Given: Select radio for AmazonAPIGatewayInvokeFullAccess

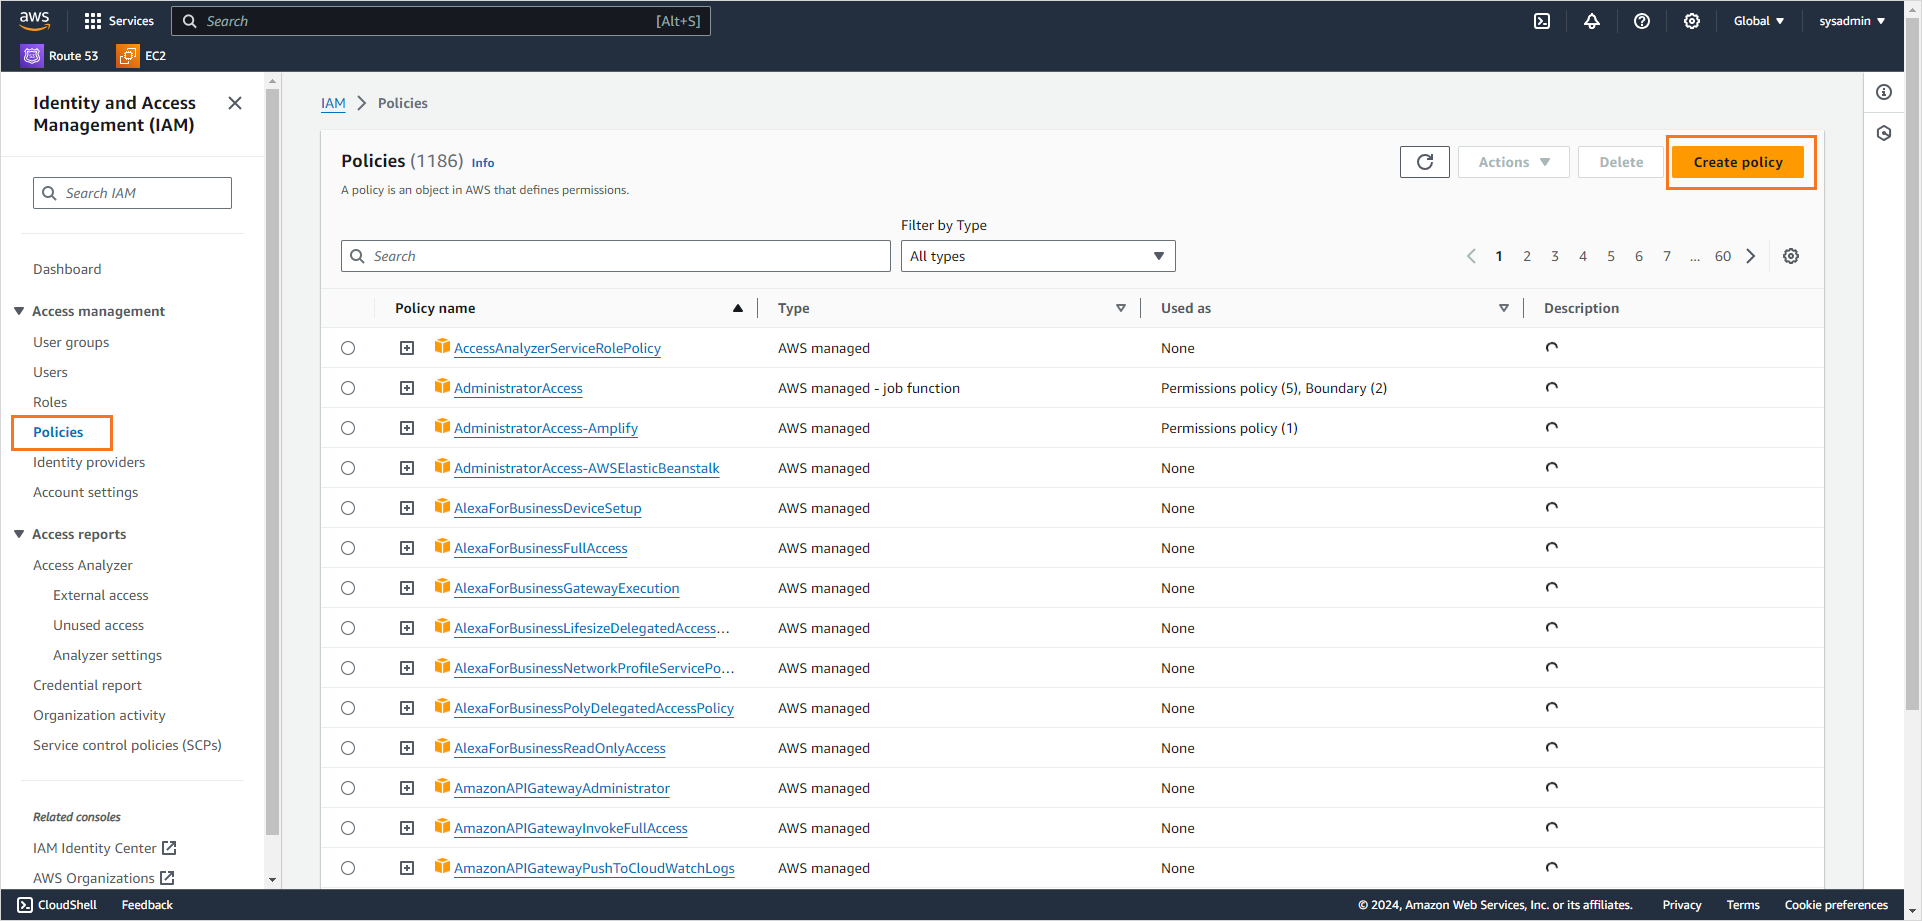Looking at the screenshot, I should 348,828.
